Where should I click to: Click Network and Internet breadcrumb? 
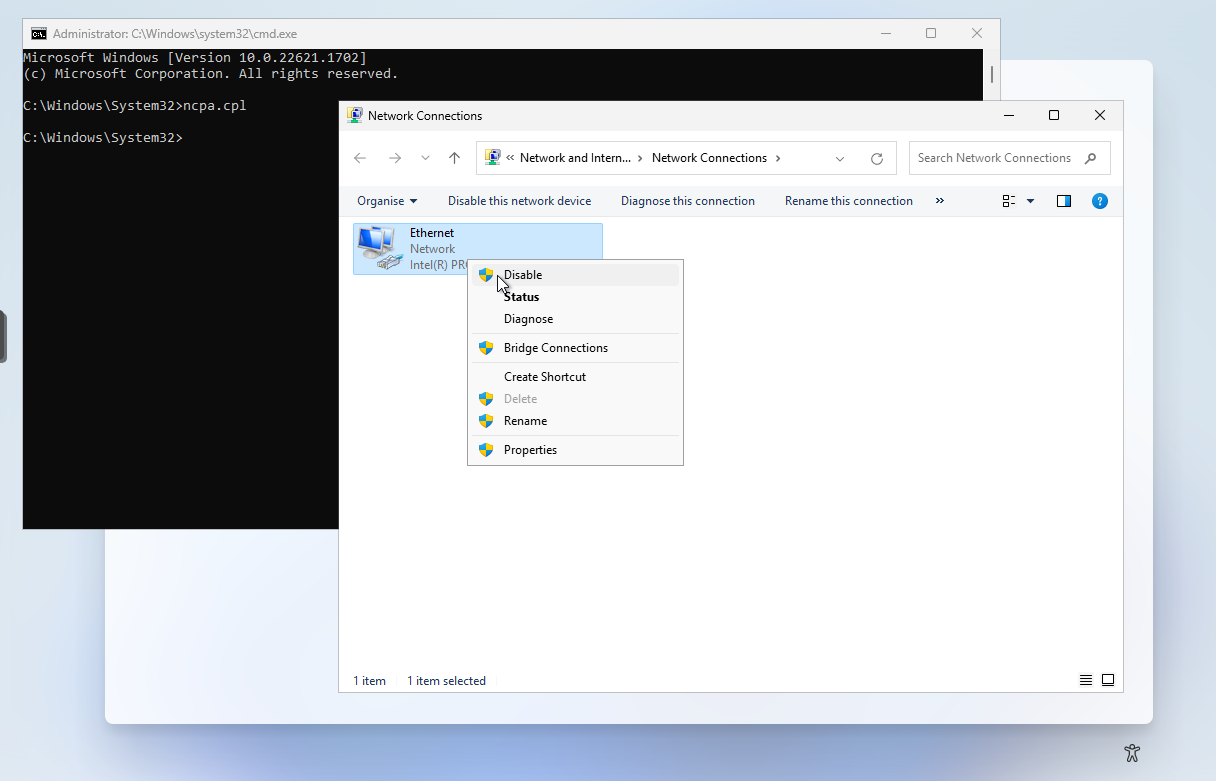[575, 158]
